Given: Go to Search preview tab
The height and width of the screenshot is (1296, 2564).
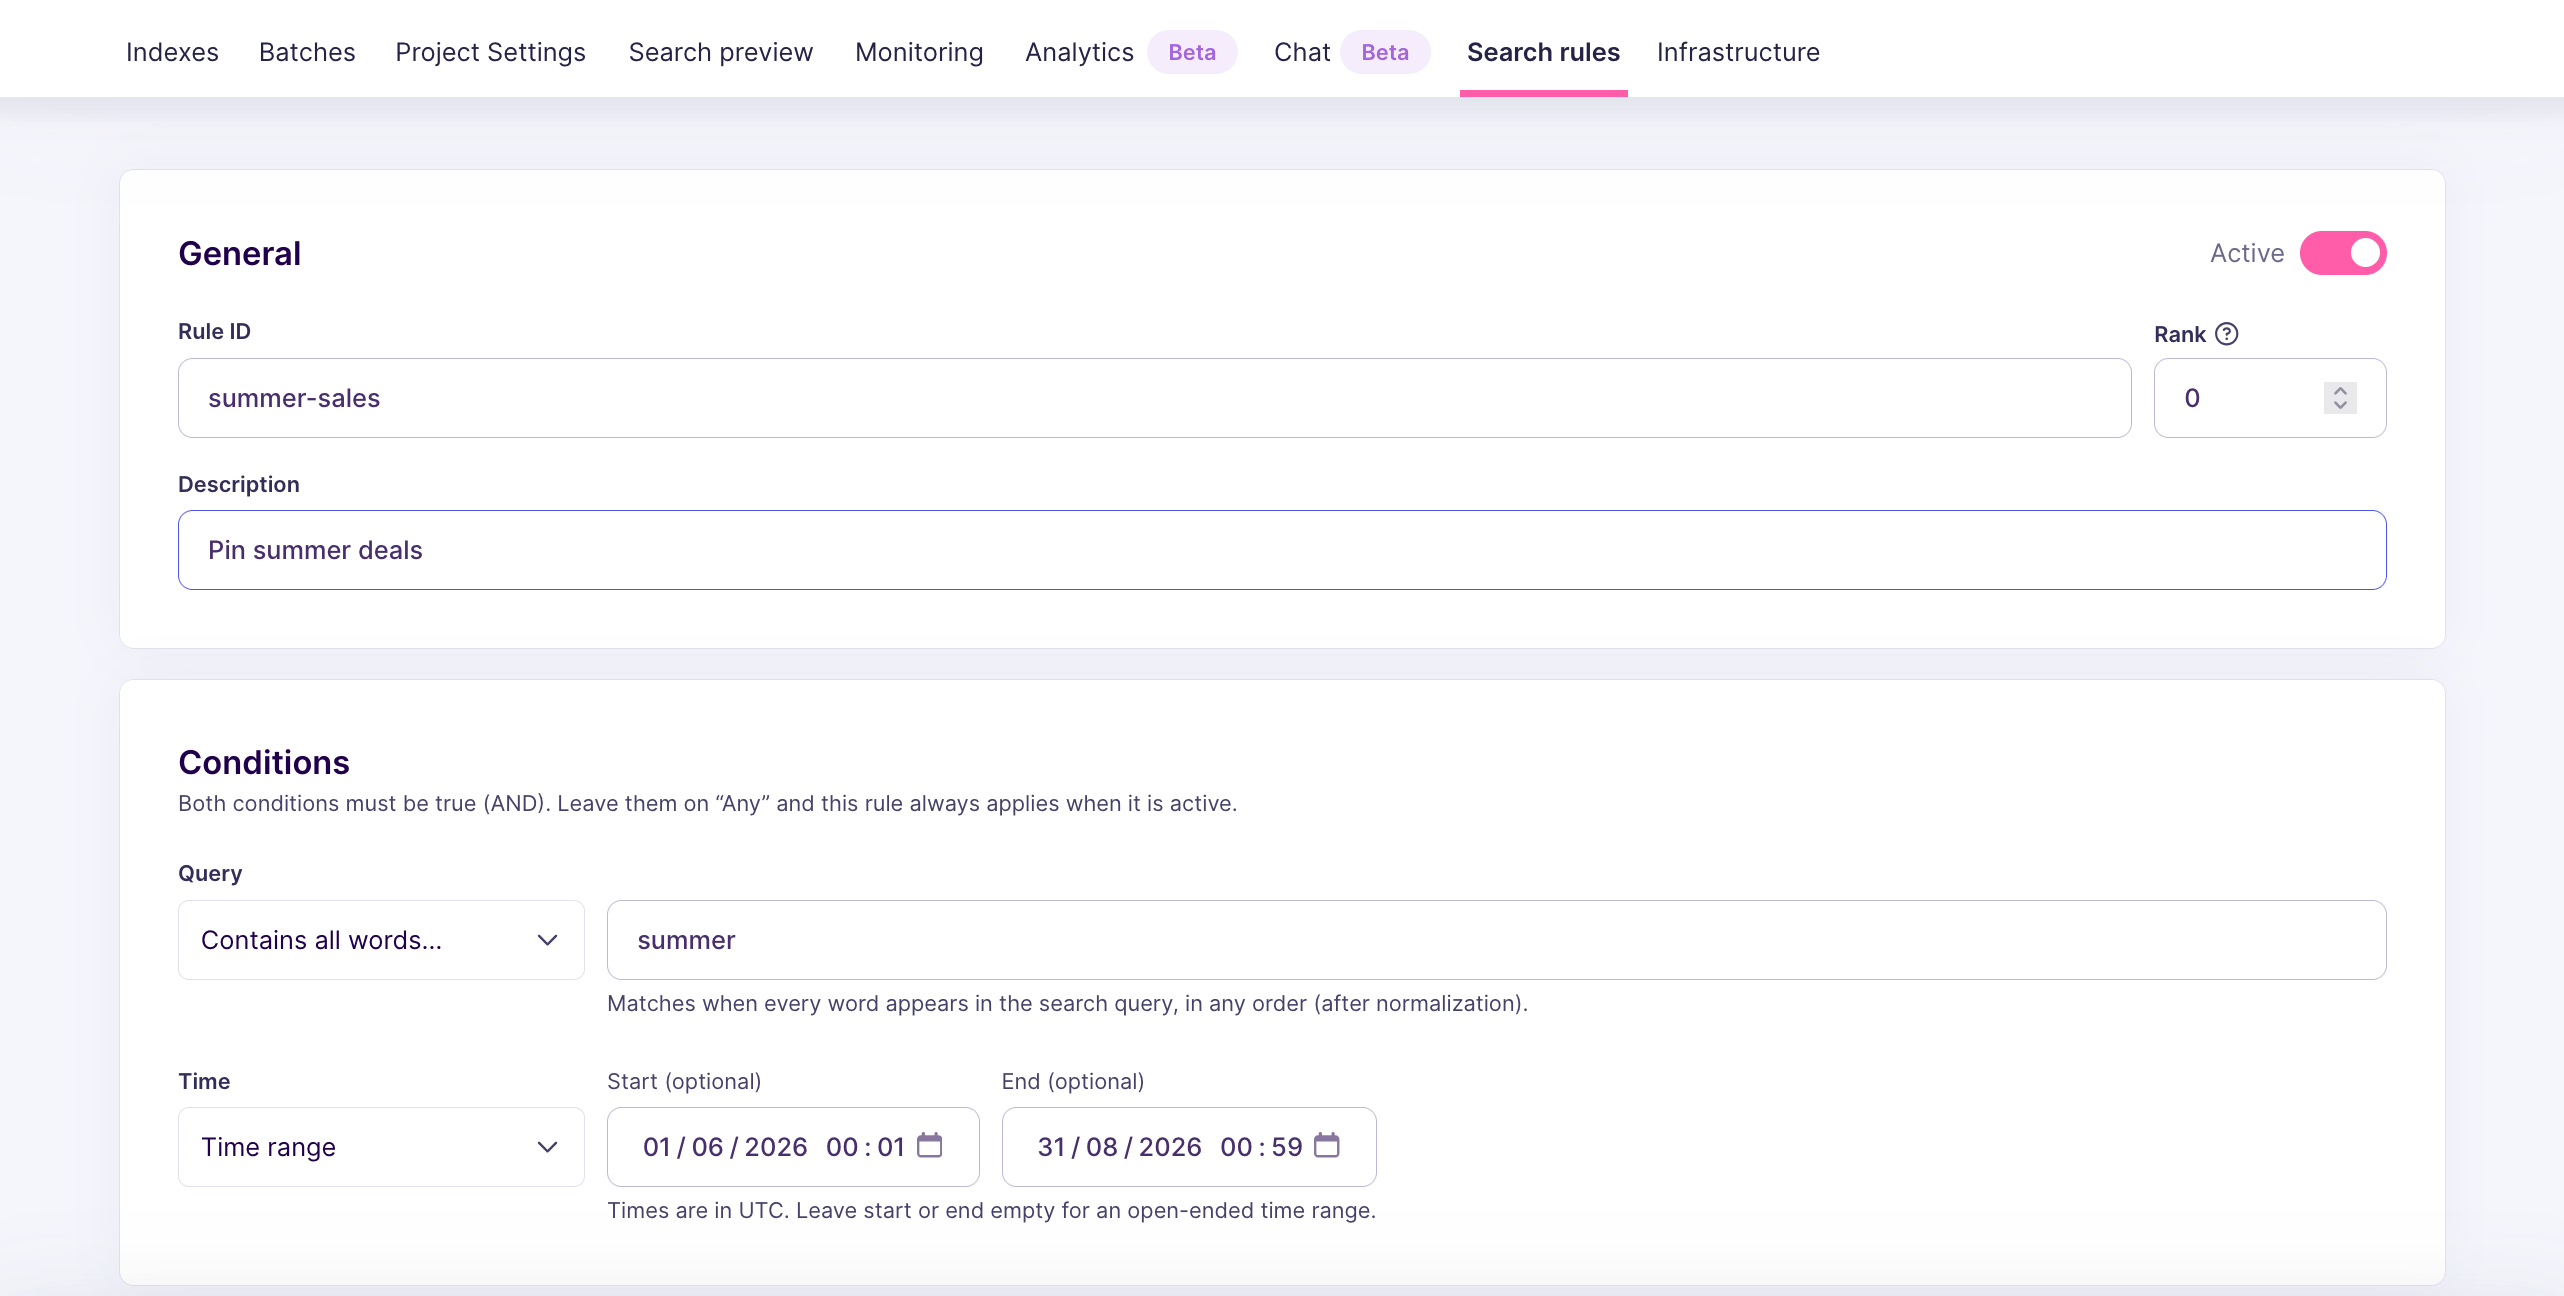Looking at the screenshot, I should [721, 52].
